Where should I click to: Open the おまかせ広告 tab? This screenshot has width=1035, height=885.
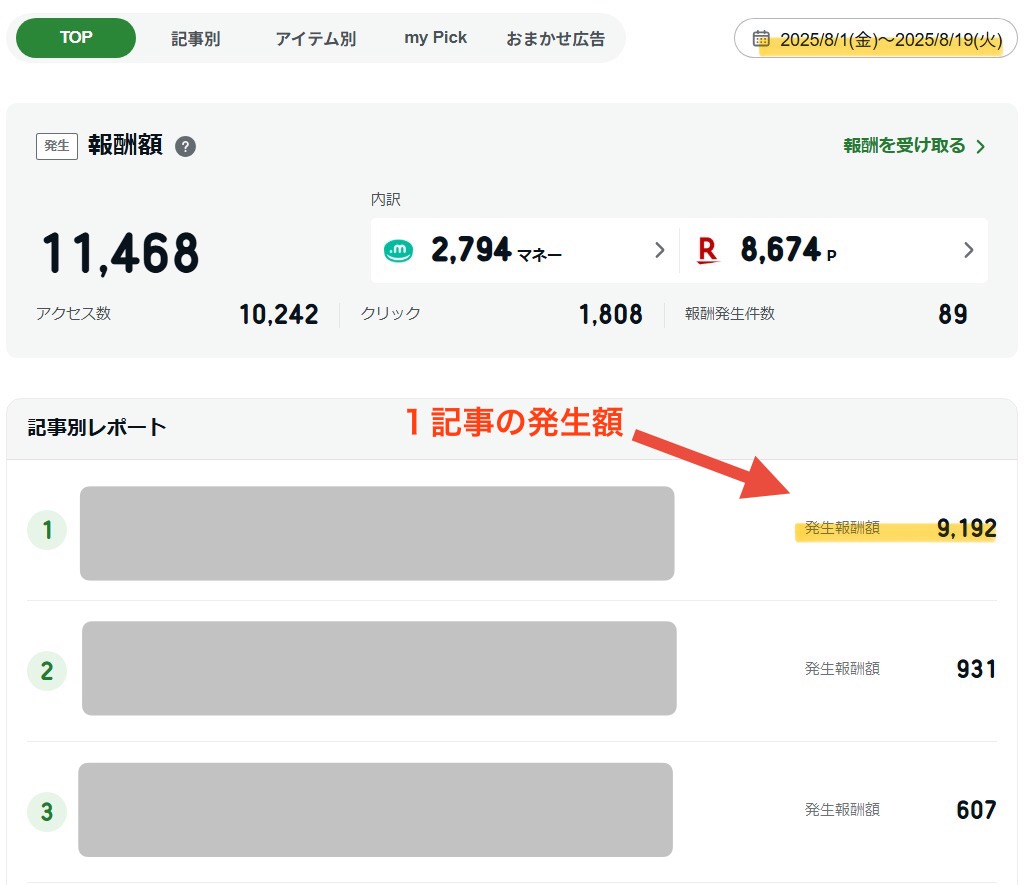pyautogui.click(x=555, y=39)
